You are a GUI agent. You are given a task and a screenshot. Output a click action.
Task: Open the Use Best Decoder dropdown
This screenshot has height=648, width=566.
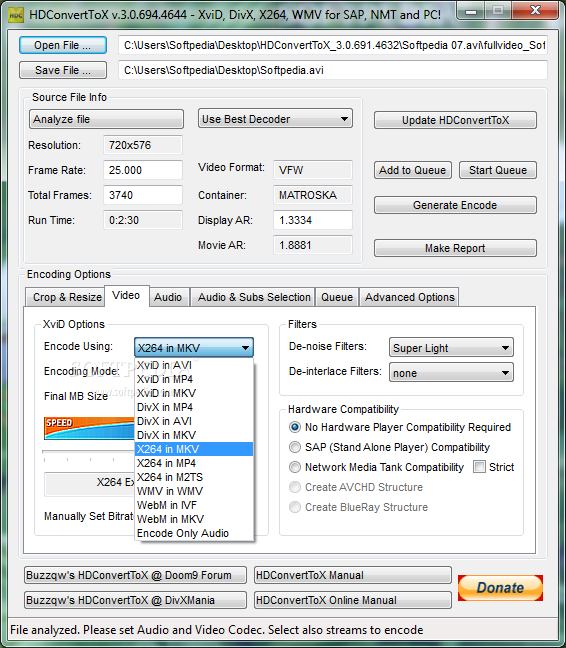click(275, 119)
